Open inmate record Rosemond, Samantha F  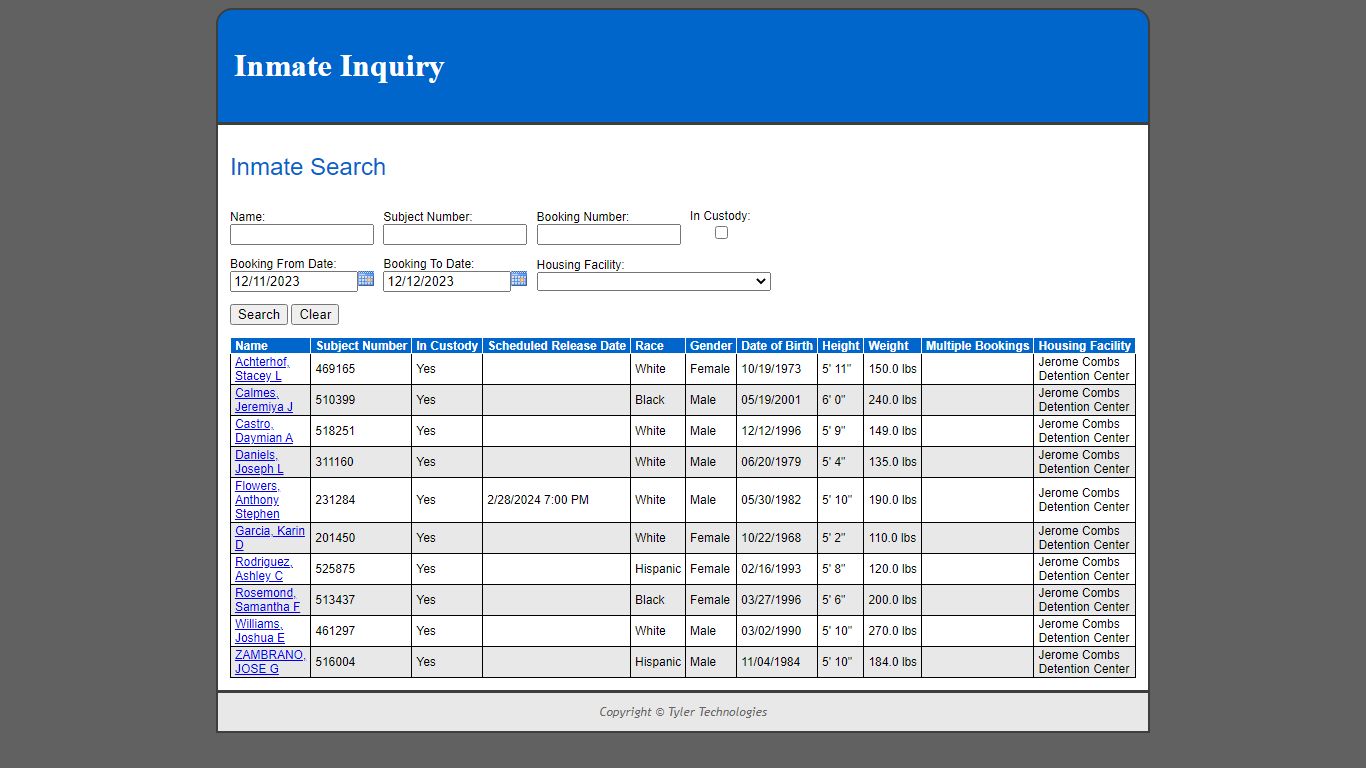coord(267,600)
